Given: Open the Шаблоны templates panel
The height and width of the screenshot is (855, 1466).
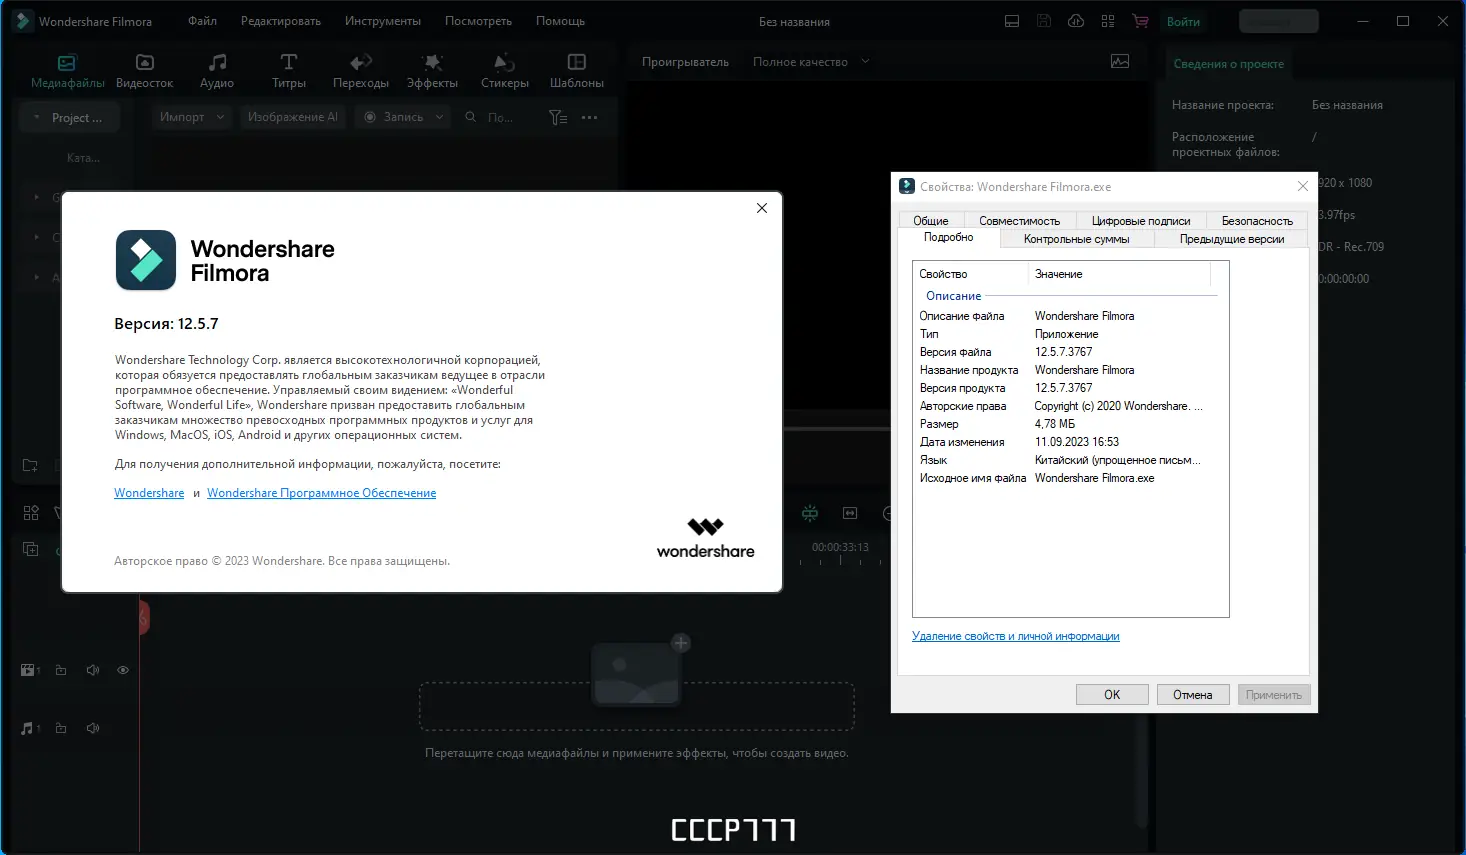Looking at the screenshot, I should [577, 71].
